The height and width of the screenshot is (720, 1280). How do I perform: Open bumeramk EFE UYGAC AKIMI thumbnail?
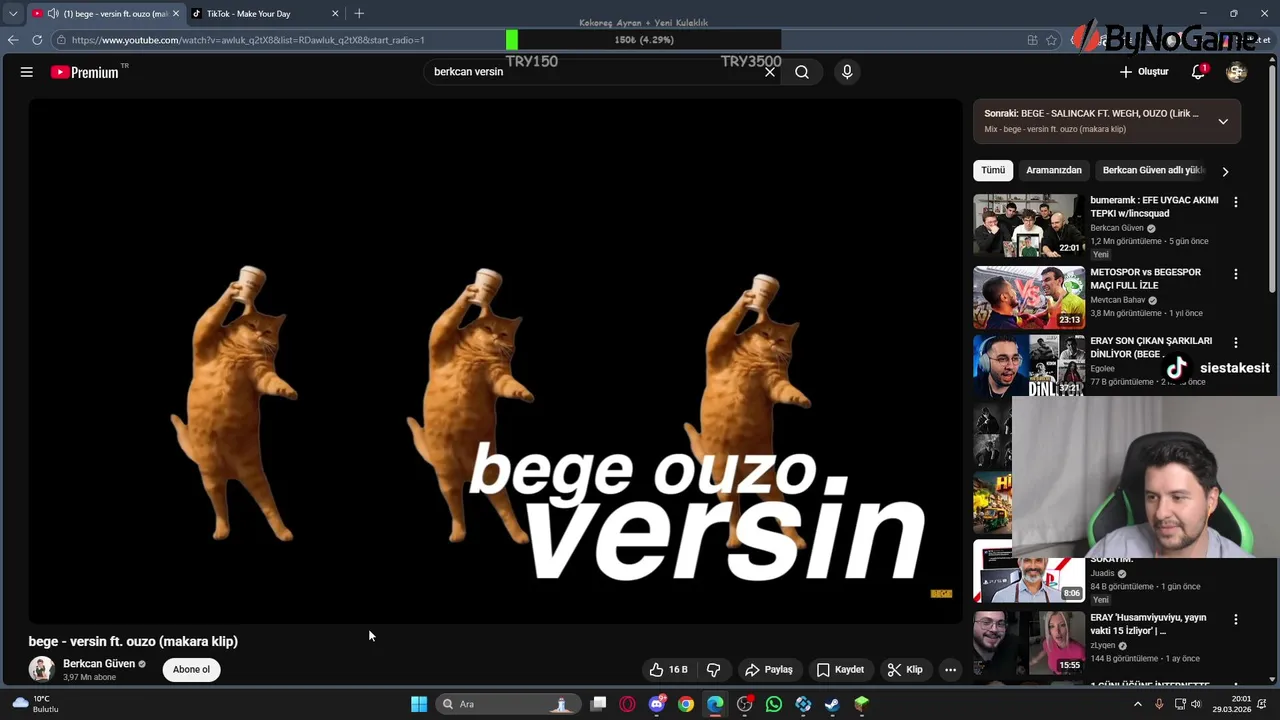pyautogui.click(x=1029, y=226)
